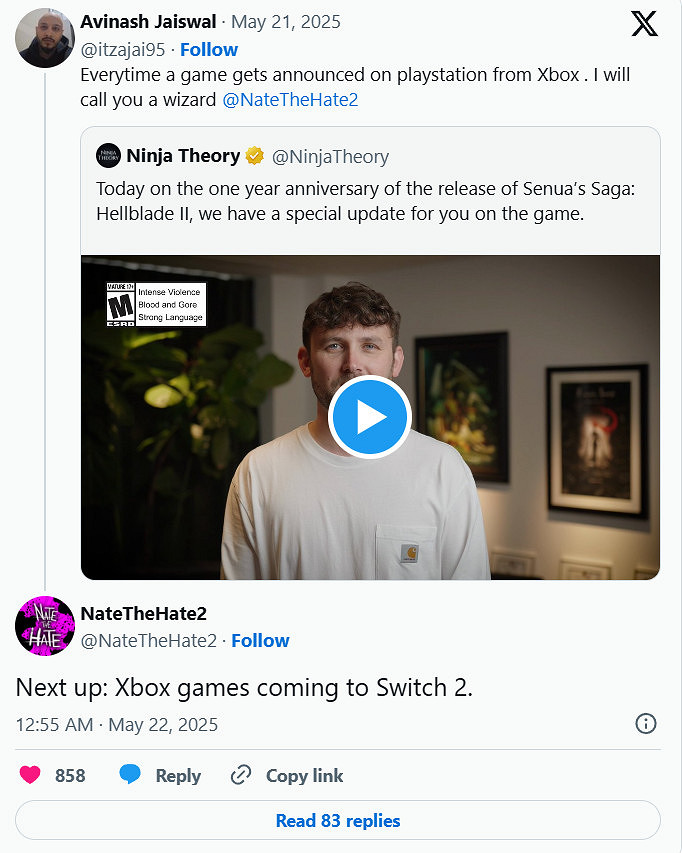
Task: Open Avinash Jaiswal's profile avatar
Action: point(45,37)
